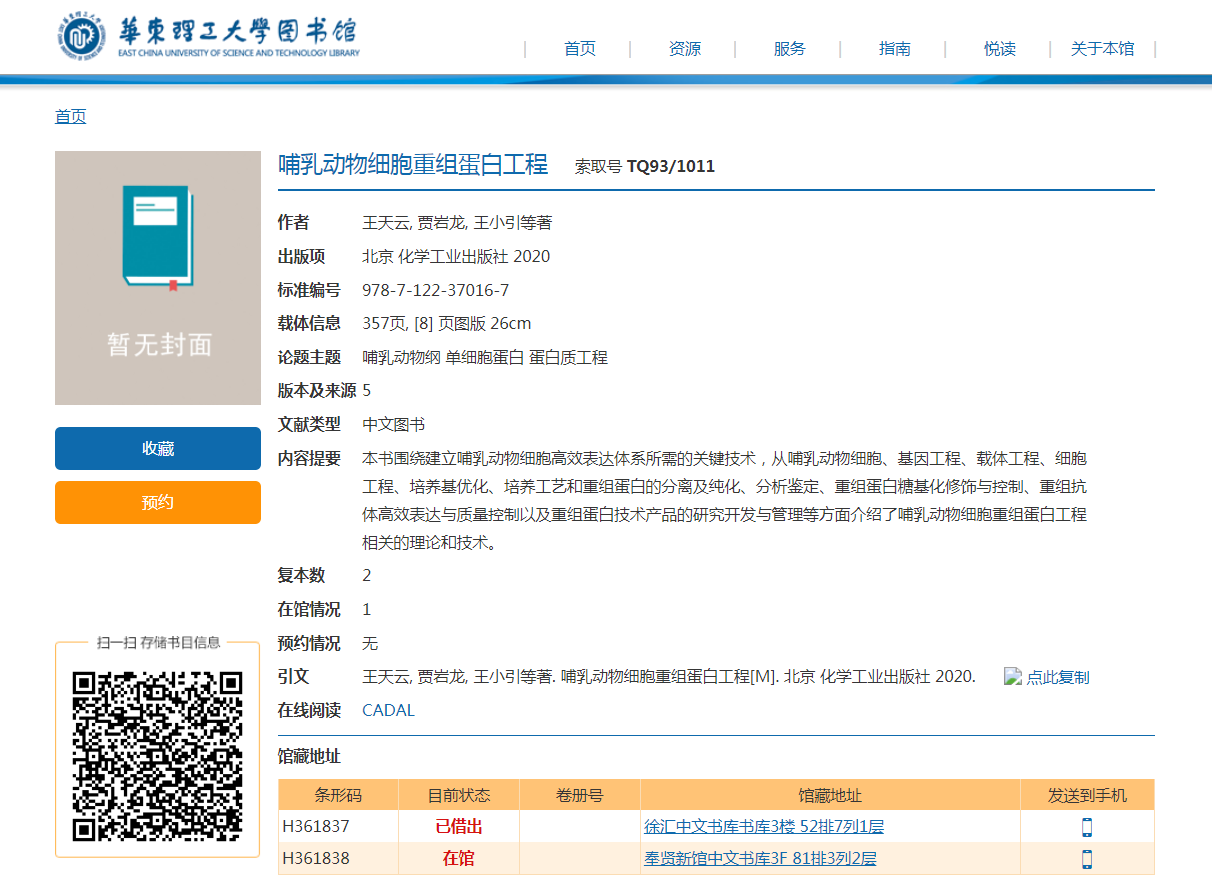
Task: Open the 指南 navigation menu
Action: [894, 49]
